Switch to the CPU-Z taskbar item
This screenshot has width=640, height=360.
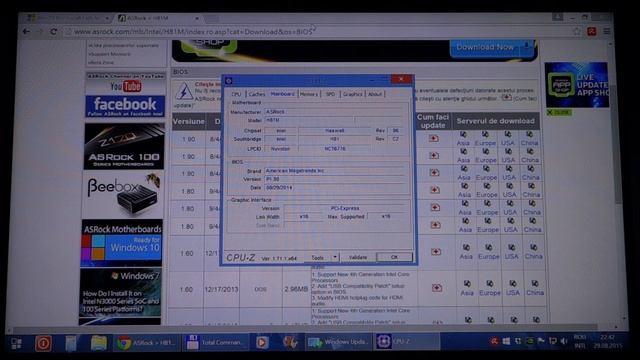(x=407, y=341)
